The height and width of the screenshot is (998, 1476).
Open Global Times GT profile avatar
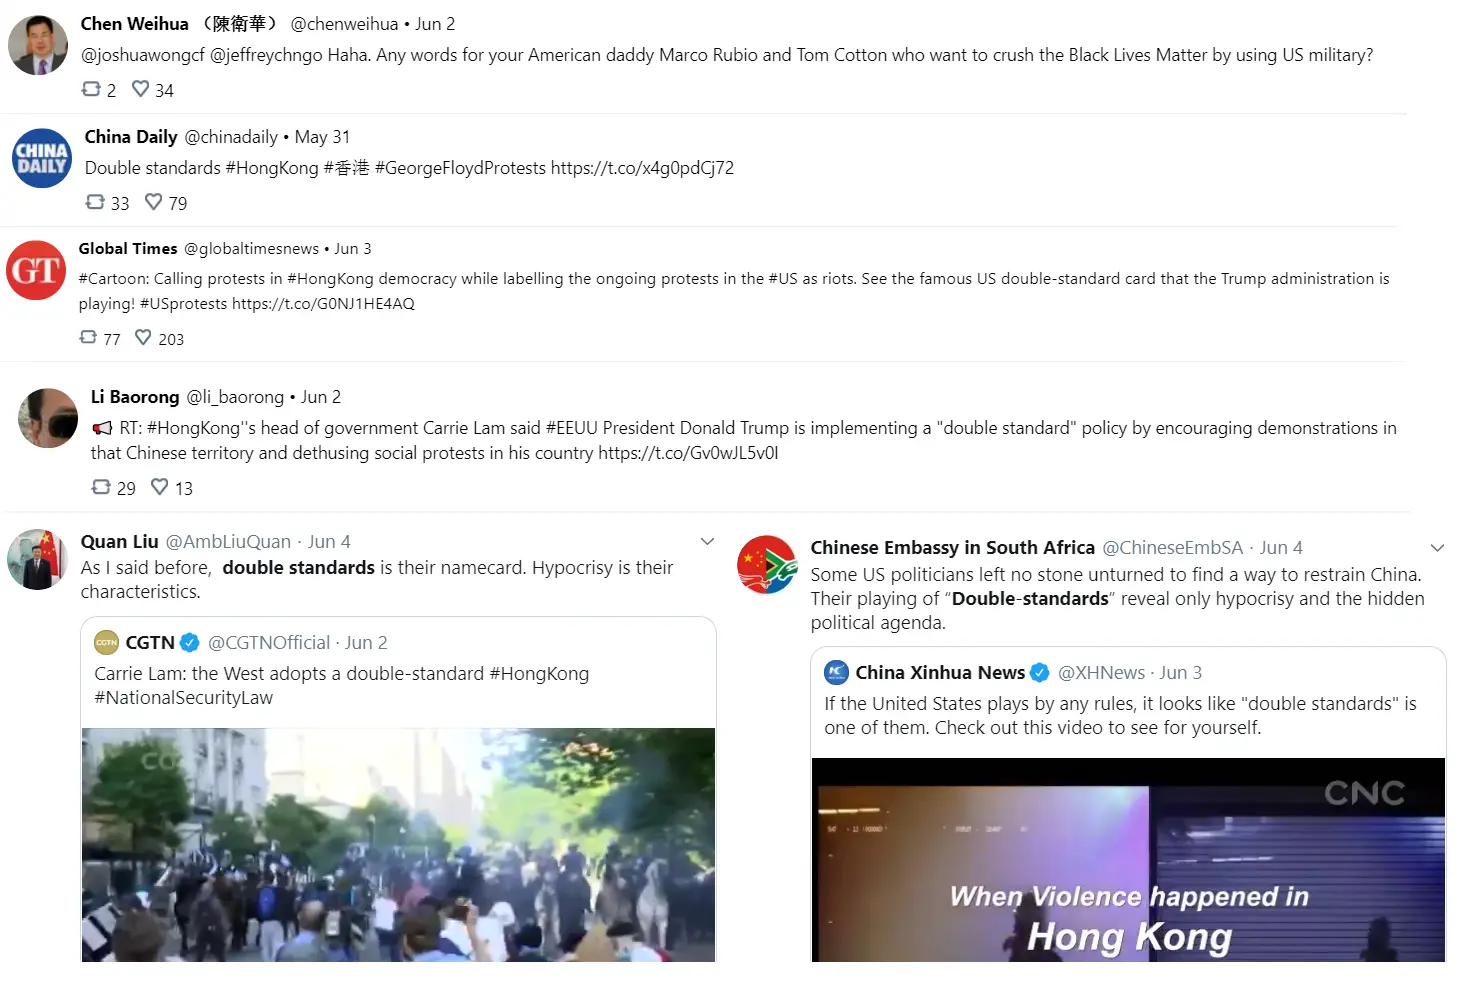[36, 270]
